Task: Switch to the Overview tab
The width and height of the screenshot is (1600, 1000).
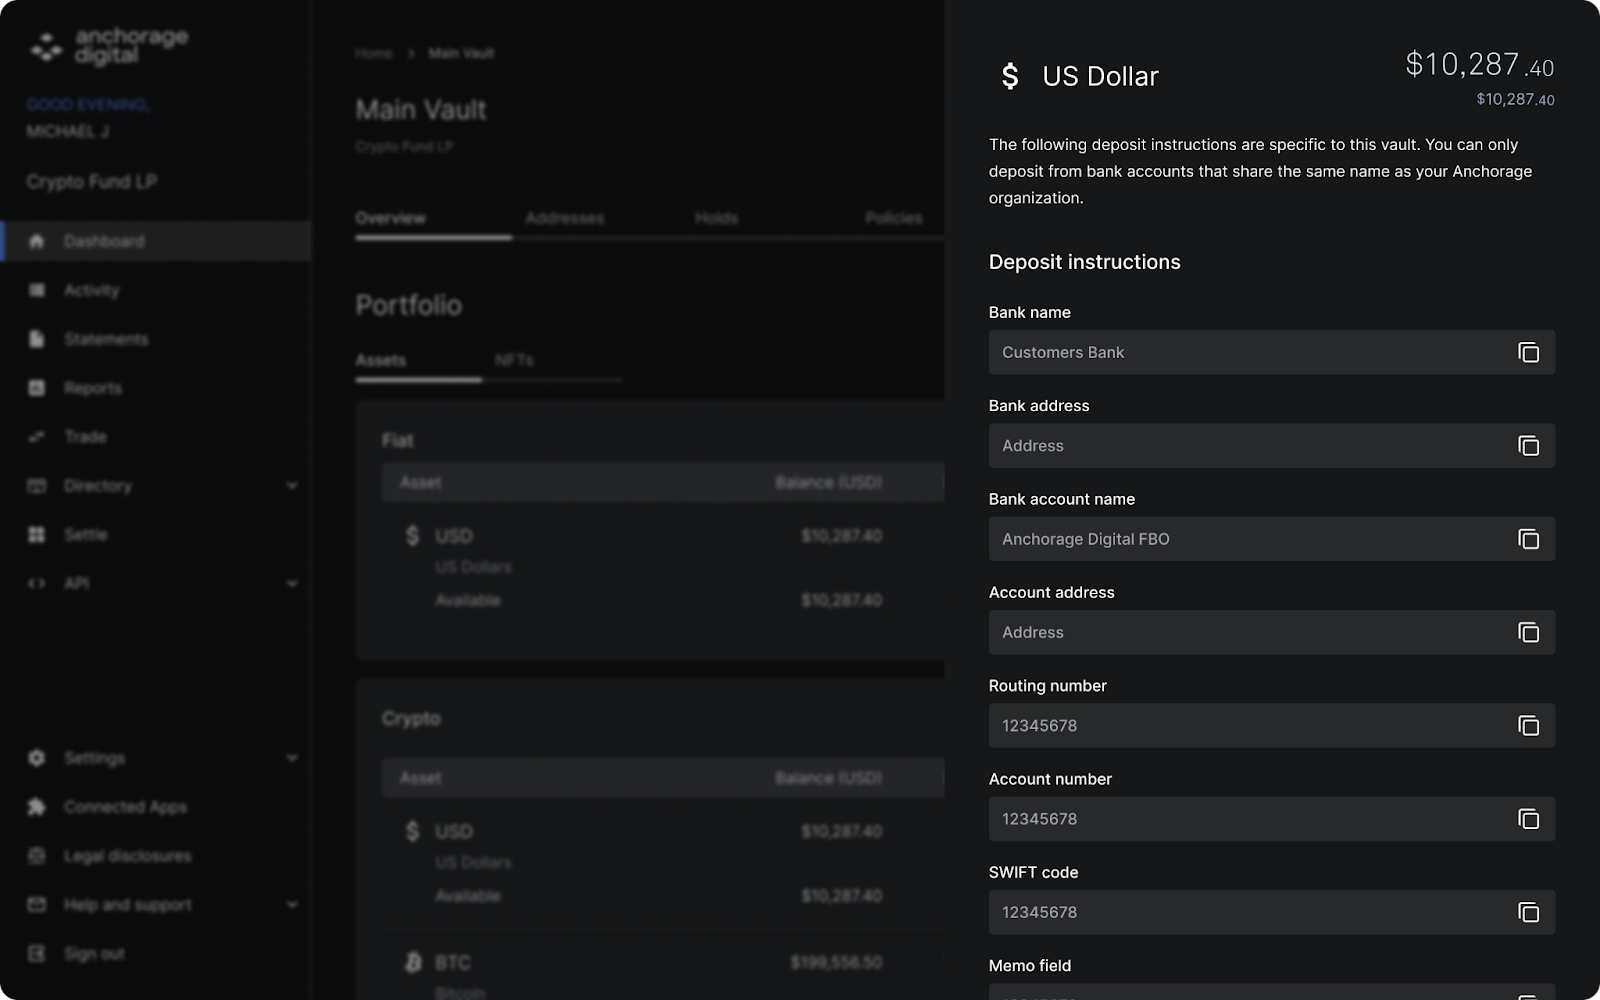Action: (x=391, y=218)
